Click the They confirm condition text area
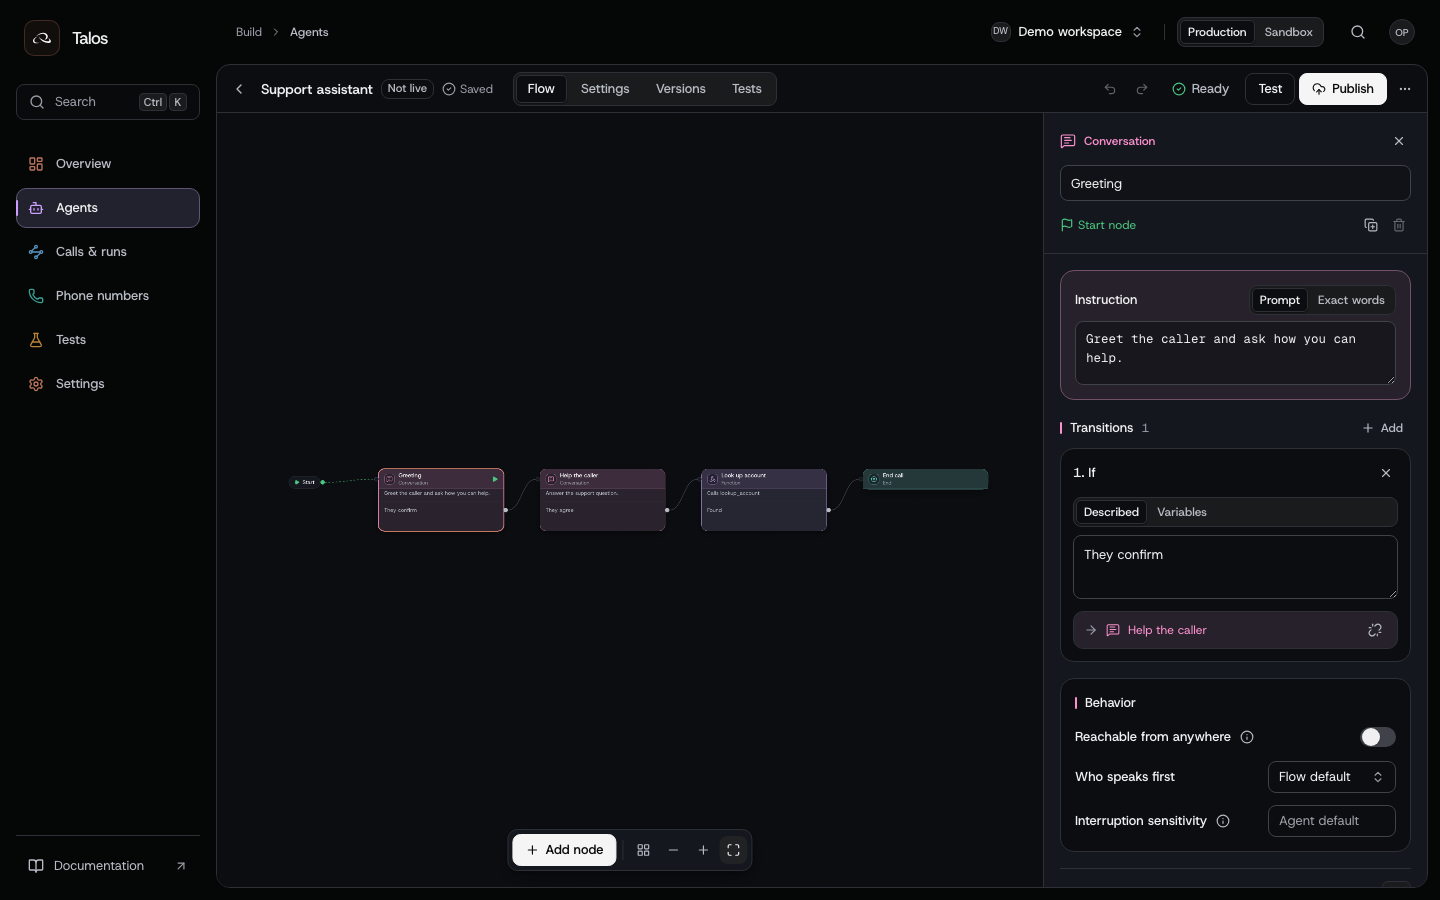 point(1235,567)
